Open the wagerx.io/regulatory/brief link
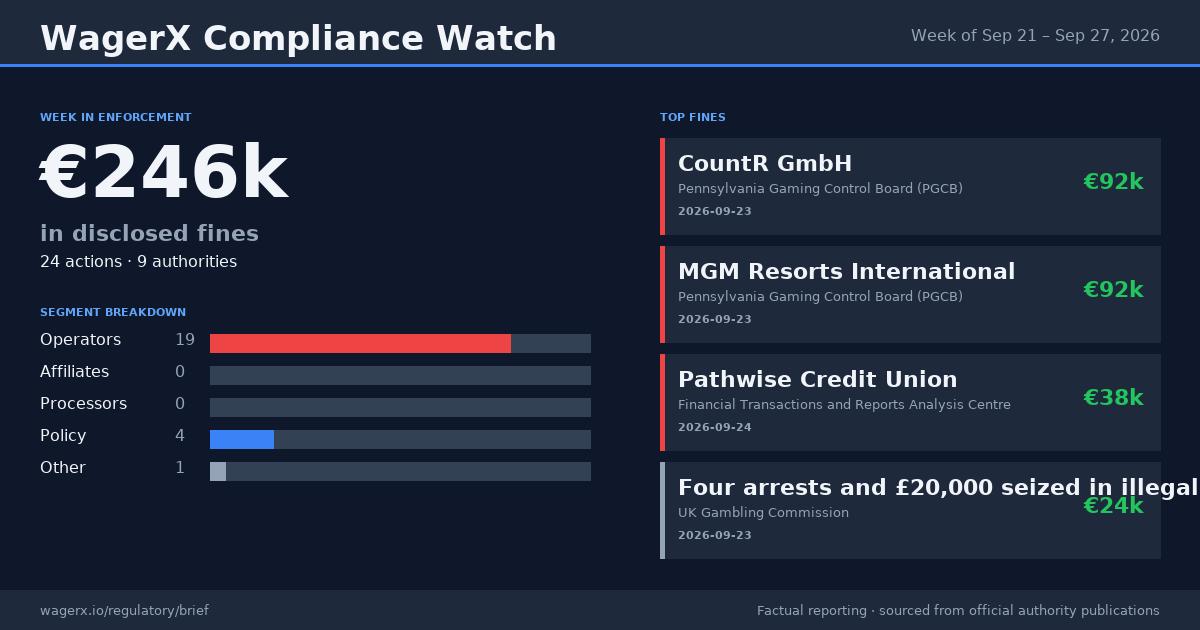 tap(124, 611)
